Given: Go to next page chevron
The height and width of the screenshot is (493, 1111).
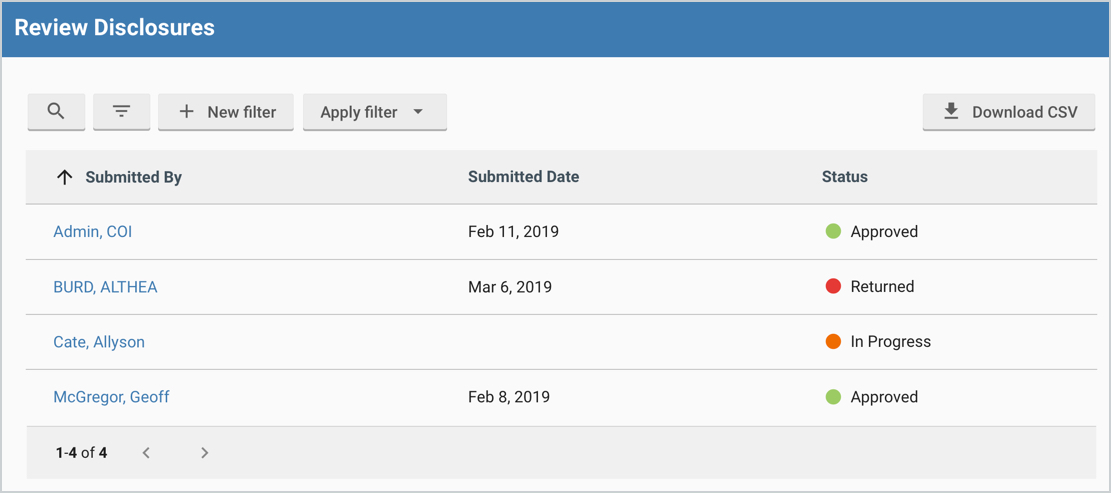Looking at the screenshot, I should tap(205, 452).
